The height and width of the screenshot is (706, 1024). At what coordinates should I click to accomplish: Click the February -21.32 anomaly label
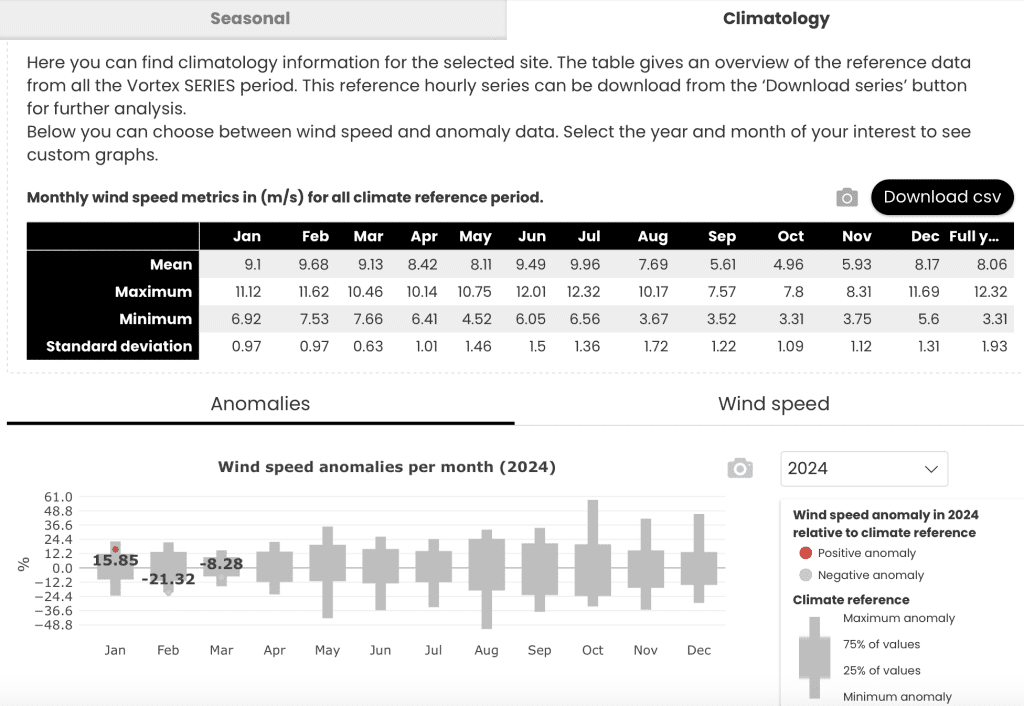tap(168, 579)
